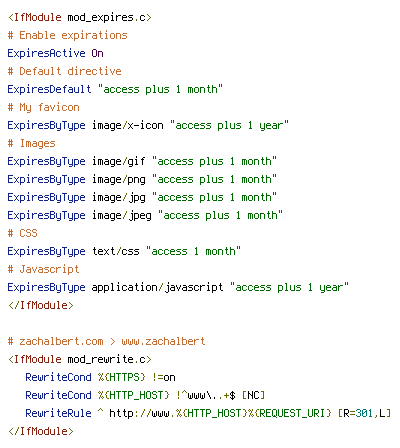The width and height of the screenshot is (400, 448).
Task: Click image/x-icon MIME type text
Action: coord(128,125)
